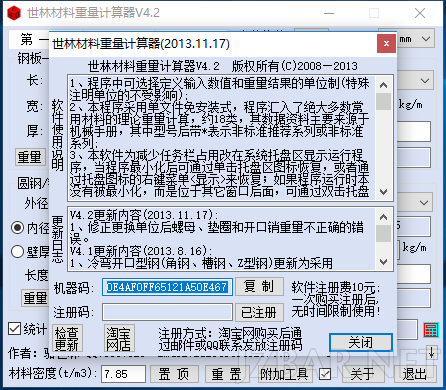Select the 内径 radio button
Screen dimensions: 446x390
17,228
